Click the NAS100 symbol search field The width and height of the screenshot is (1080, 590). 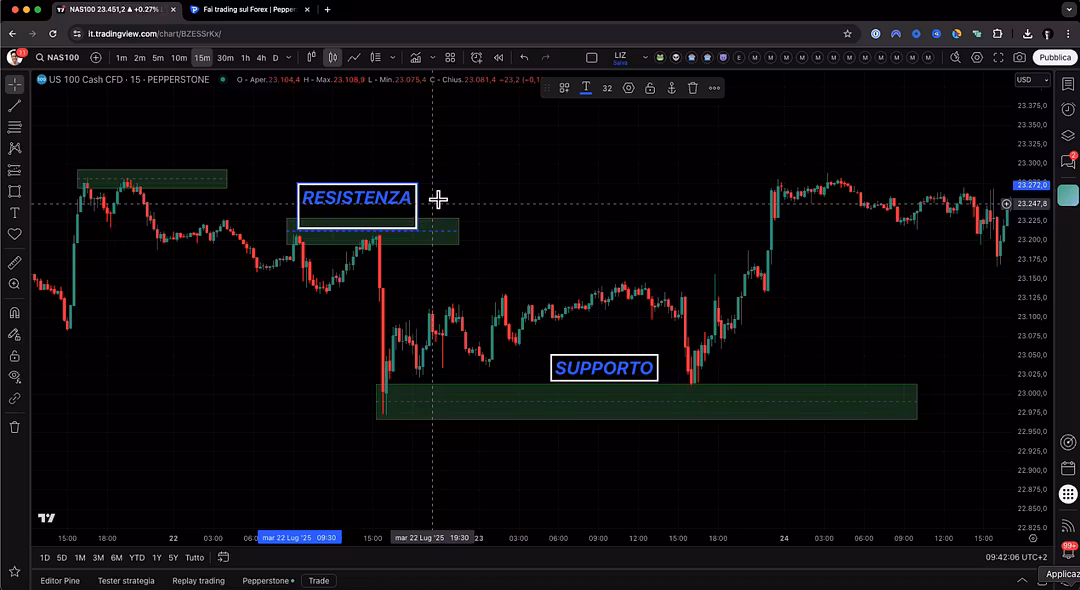63,58
